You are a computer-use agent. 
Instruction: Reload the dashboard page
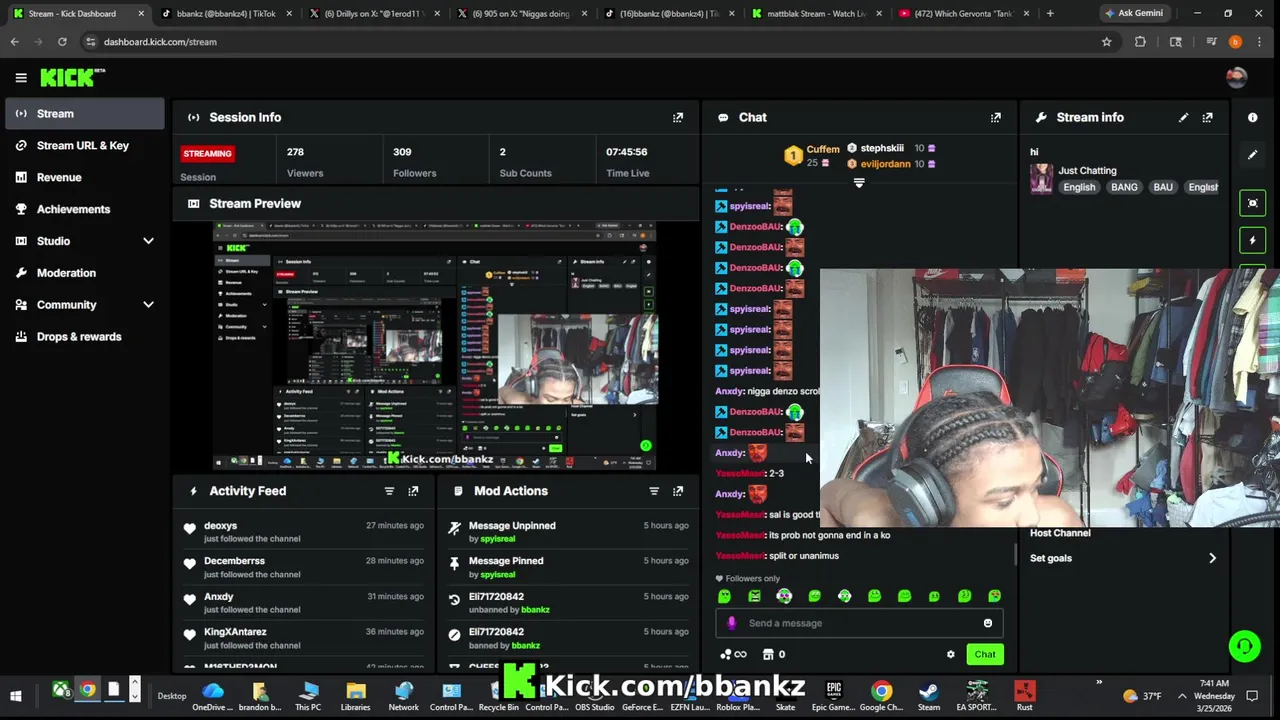pos(62,42)
